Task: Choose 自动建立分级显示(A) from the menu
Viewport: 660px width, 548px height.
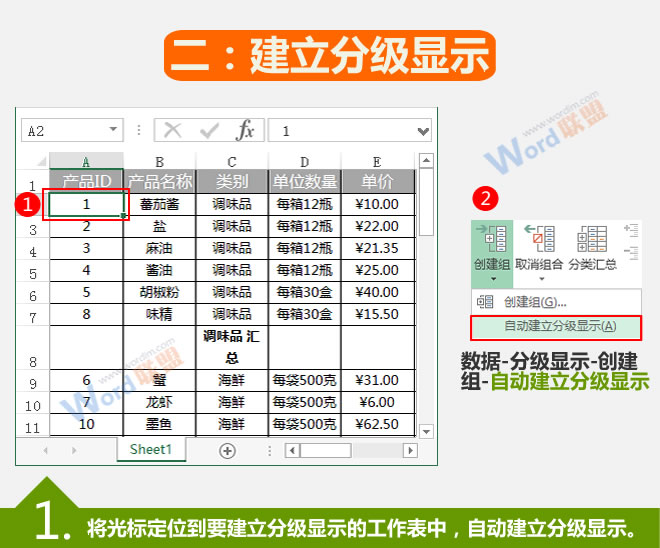Action: tap(559, 326)
